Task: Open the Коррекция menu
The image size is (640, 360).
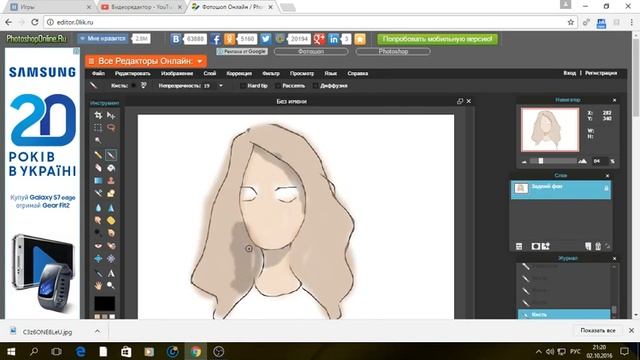Action: (x=239, y=73)
